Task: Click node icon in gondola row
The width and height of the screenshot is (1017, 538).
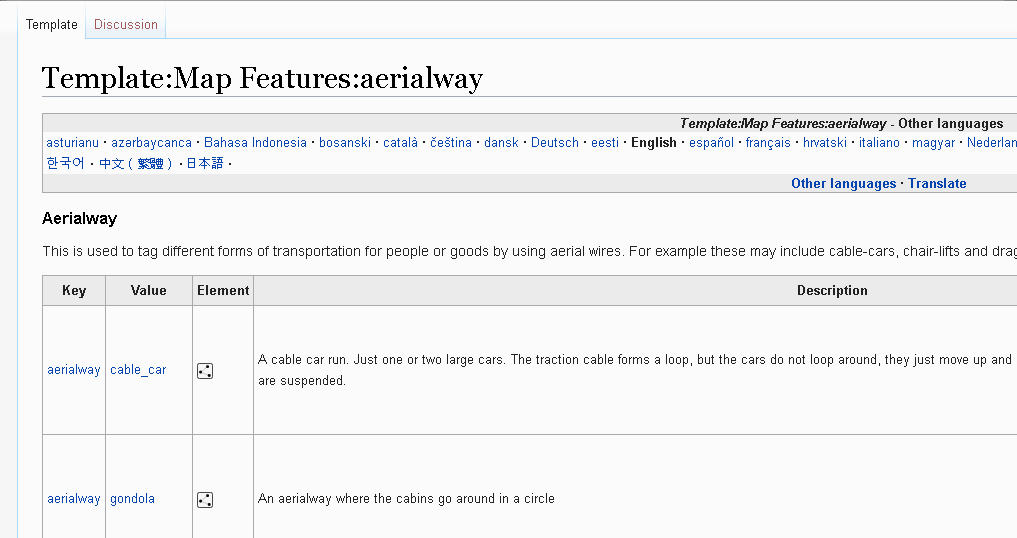Action: pyautogui.click(x=205, y=500)
